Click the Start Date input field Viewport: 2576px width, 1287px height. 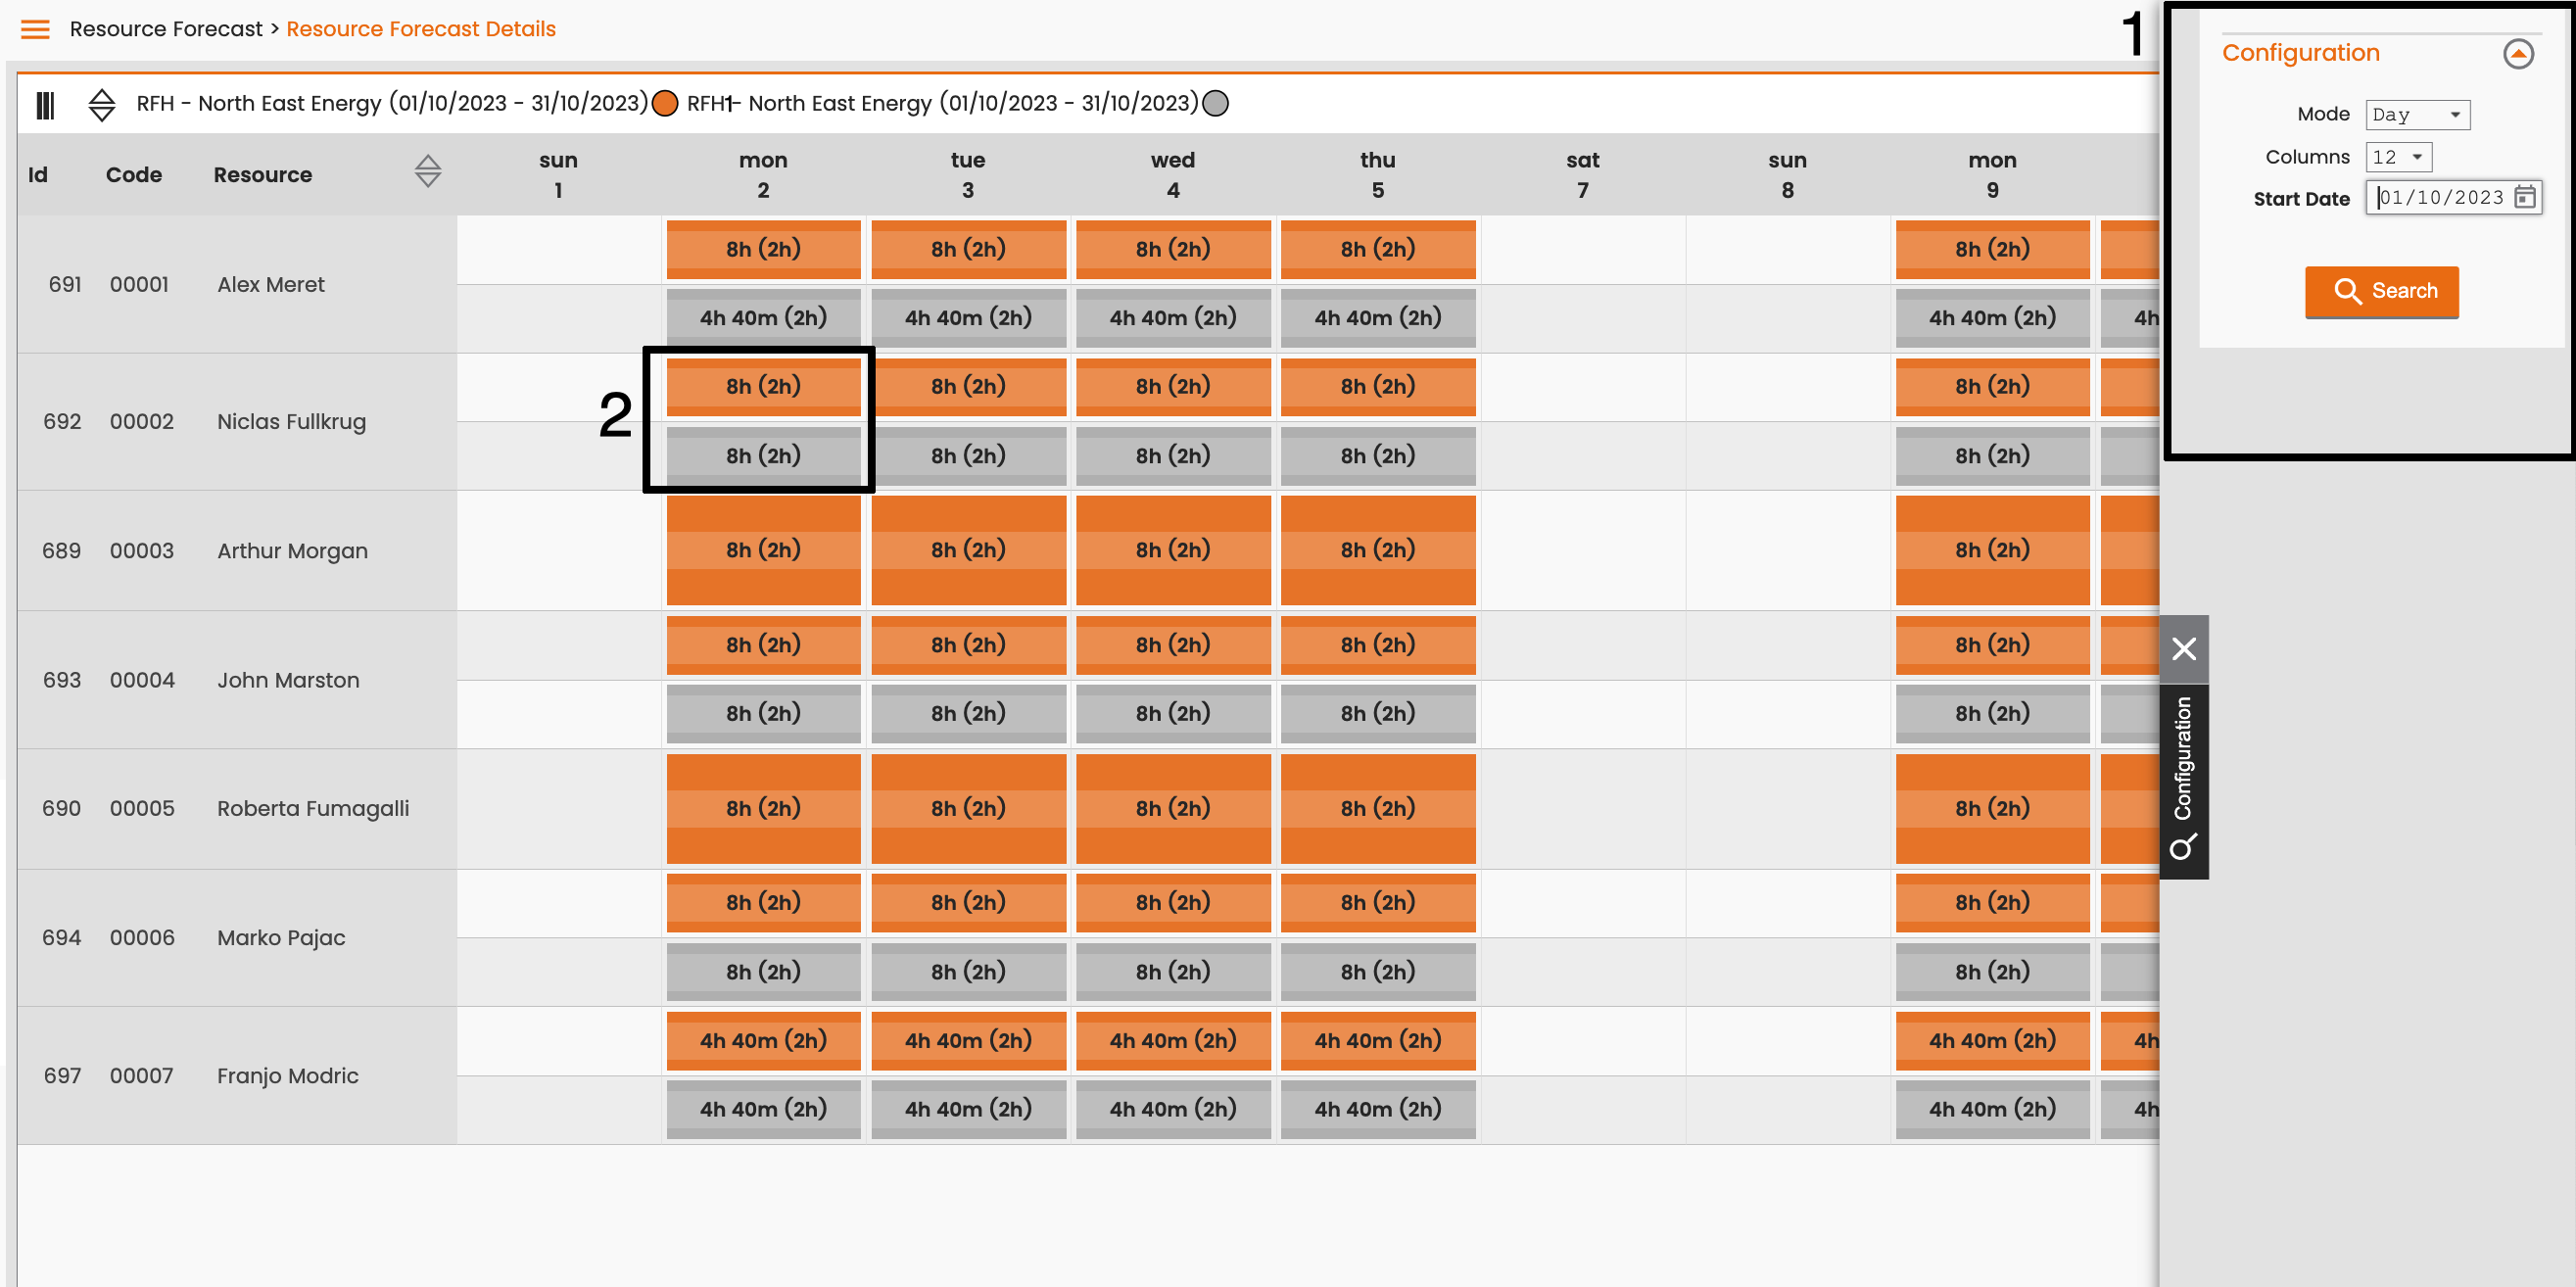[2441, 197]
